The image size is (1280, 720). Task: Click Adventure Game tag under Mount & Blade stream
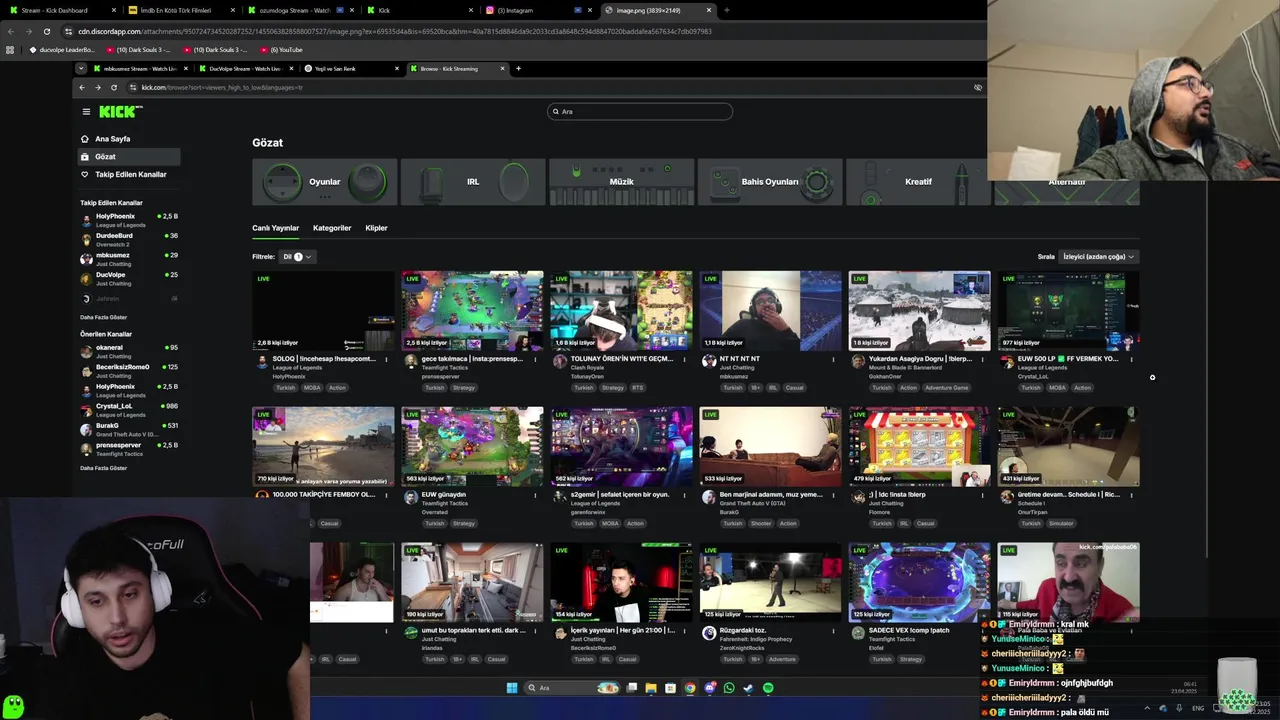click(946, 388)
